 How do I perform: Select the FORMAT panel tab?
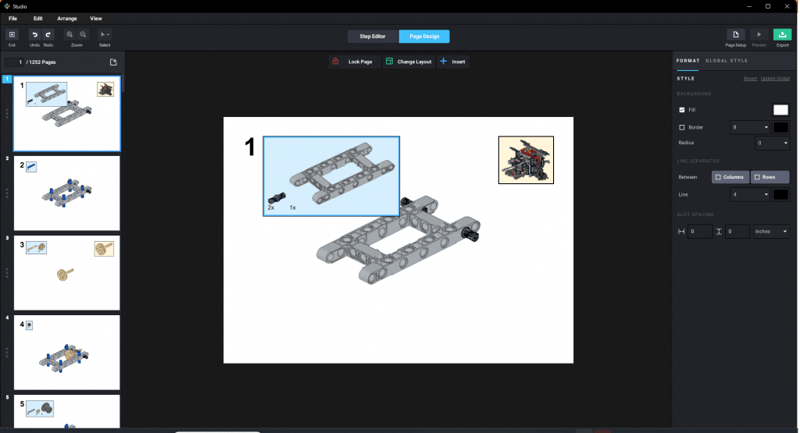[x=688, y=61]
